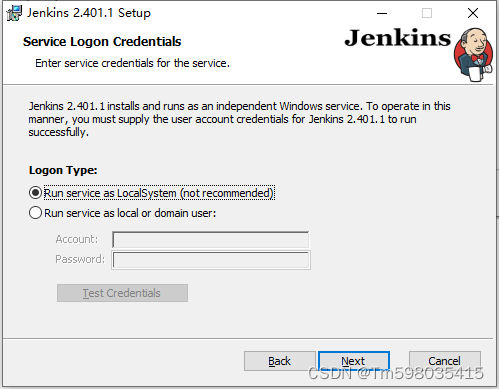The image size is (499, 389).
Task: Close the Jenkins Setup window
Action: (473, 13)
